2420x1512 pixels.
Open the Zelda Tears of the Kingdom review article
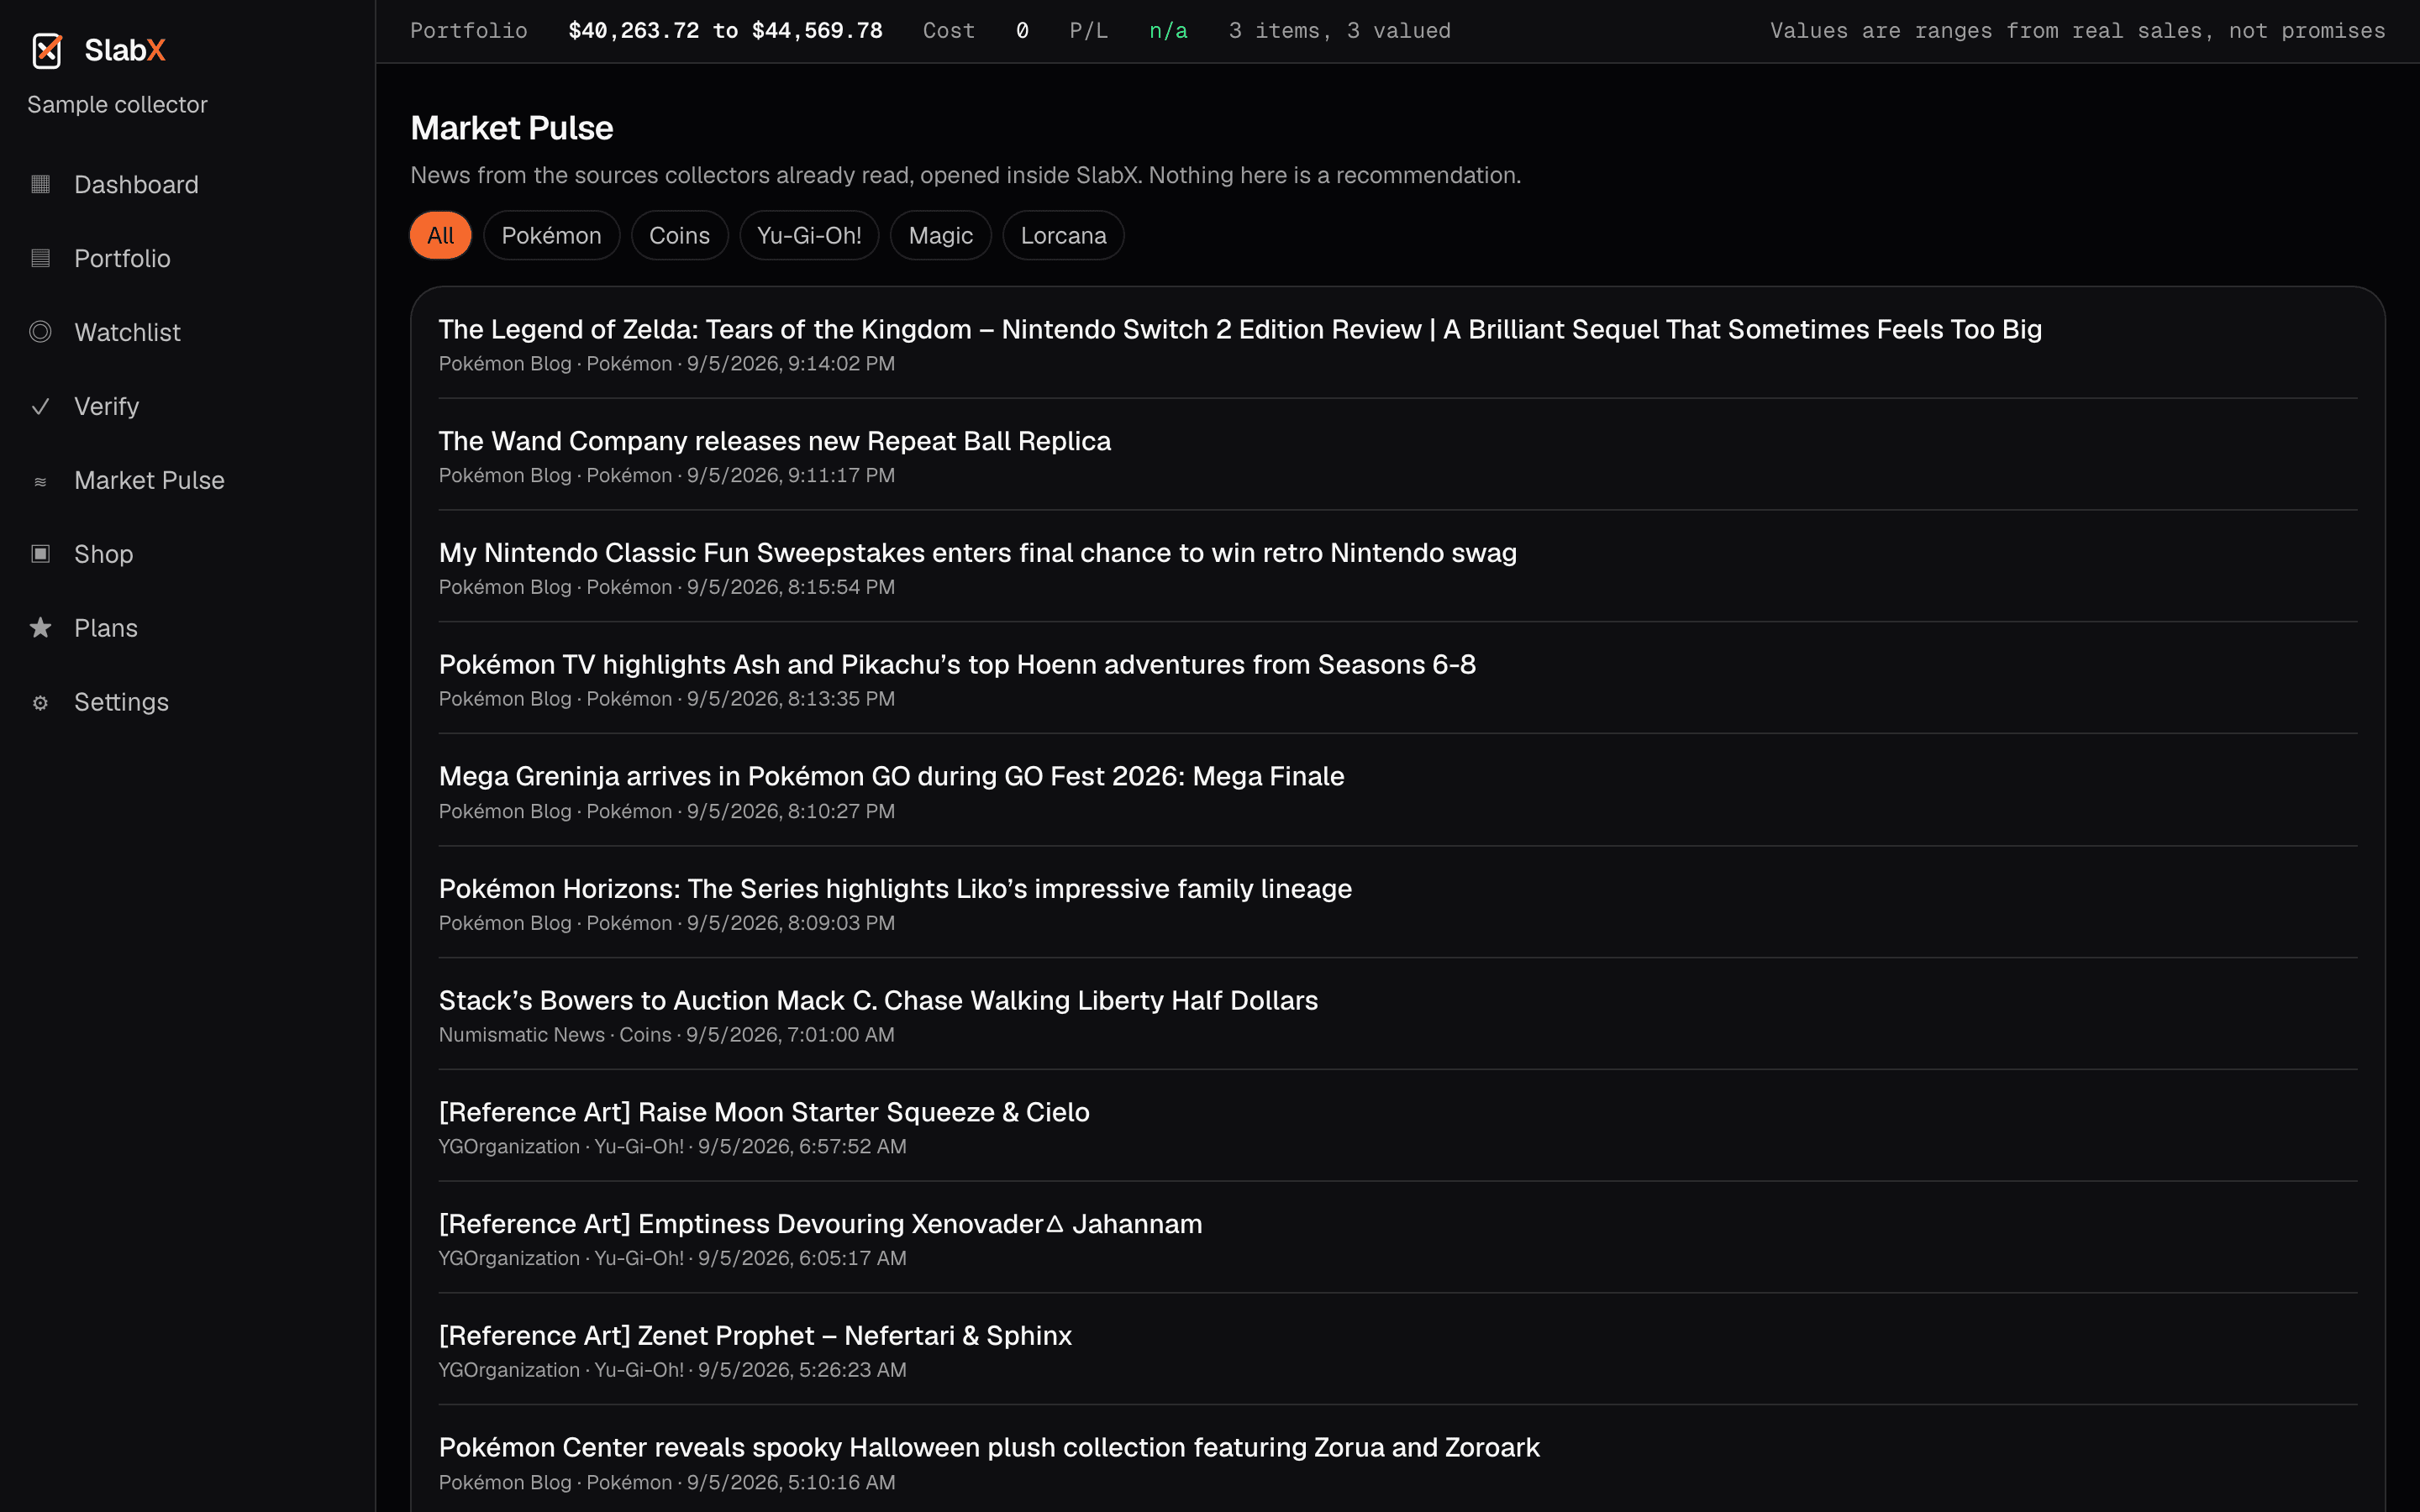coord(1240,329)
